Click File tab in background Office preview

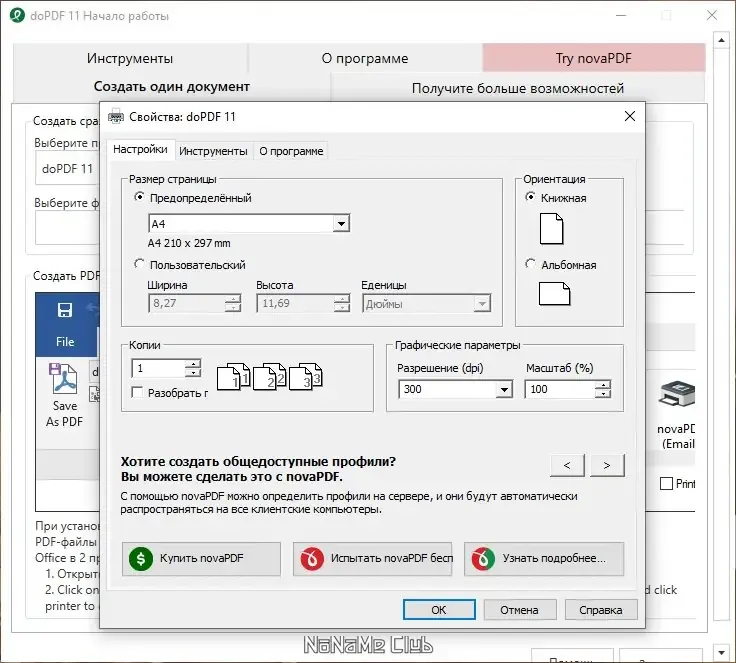point(65,342)
